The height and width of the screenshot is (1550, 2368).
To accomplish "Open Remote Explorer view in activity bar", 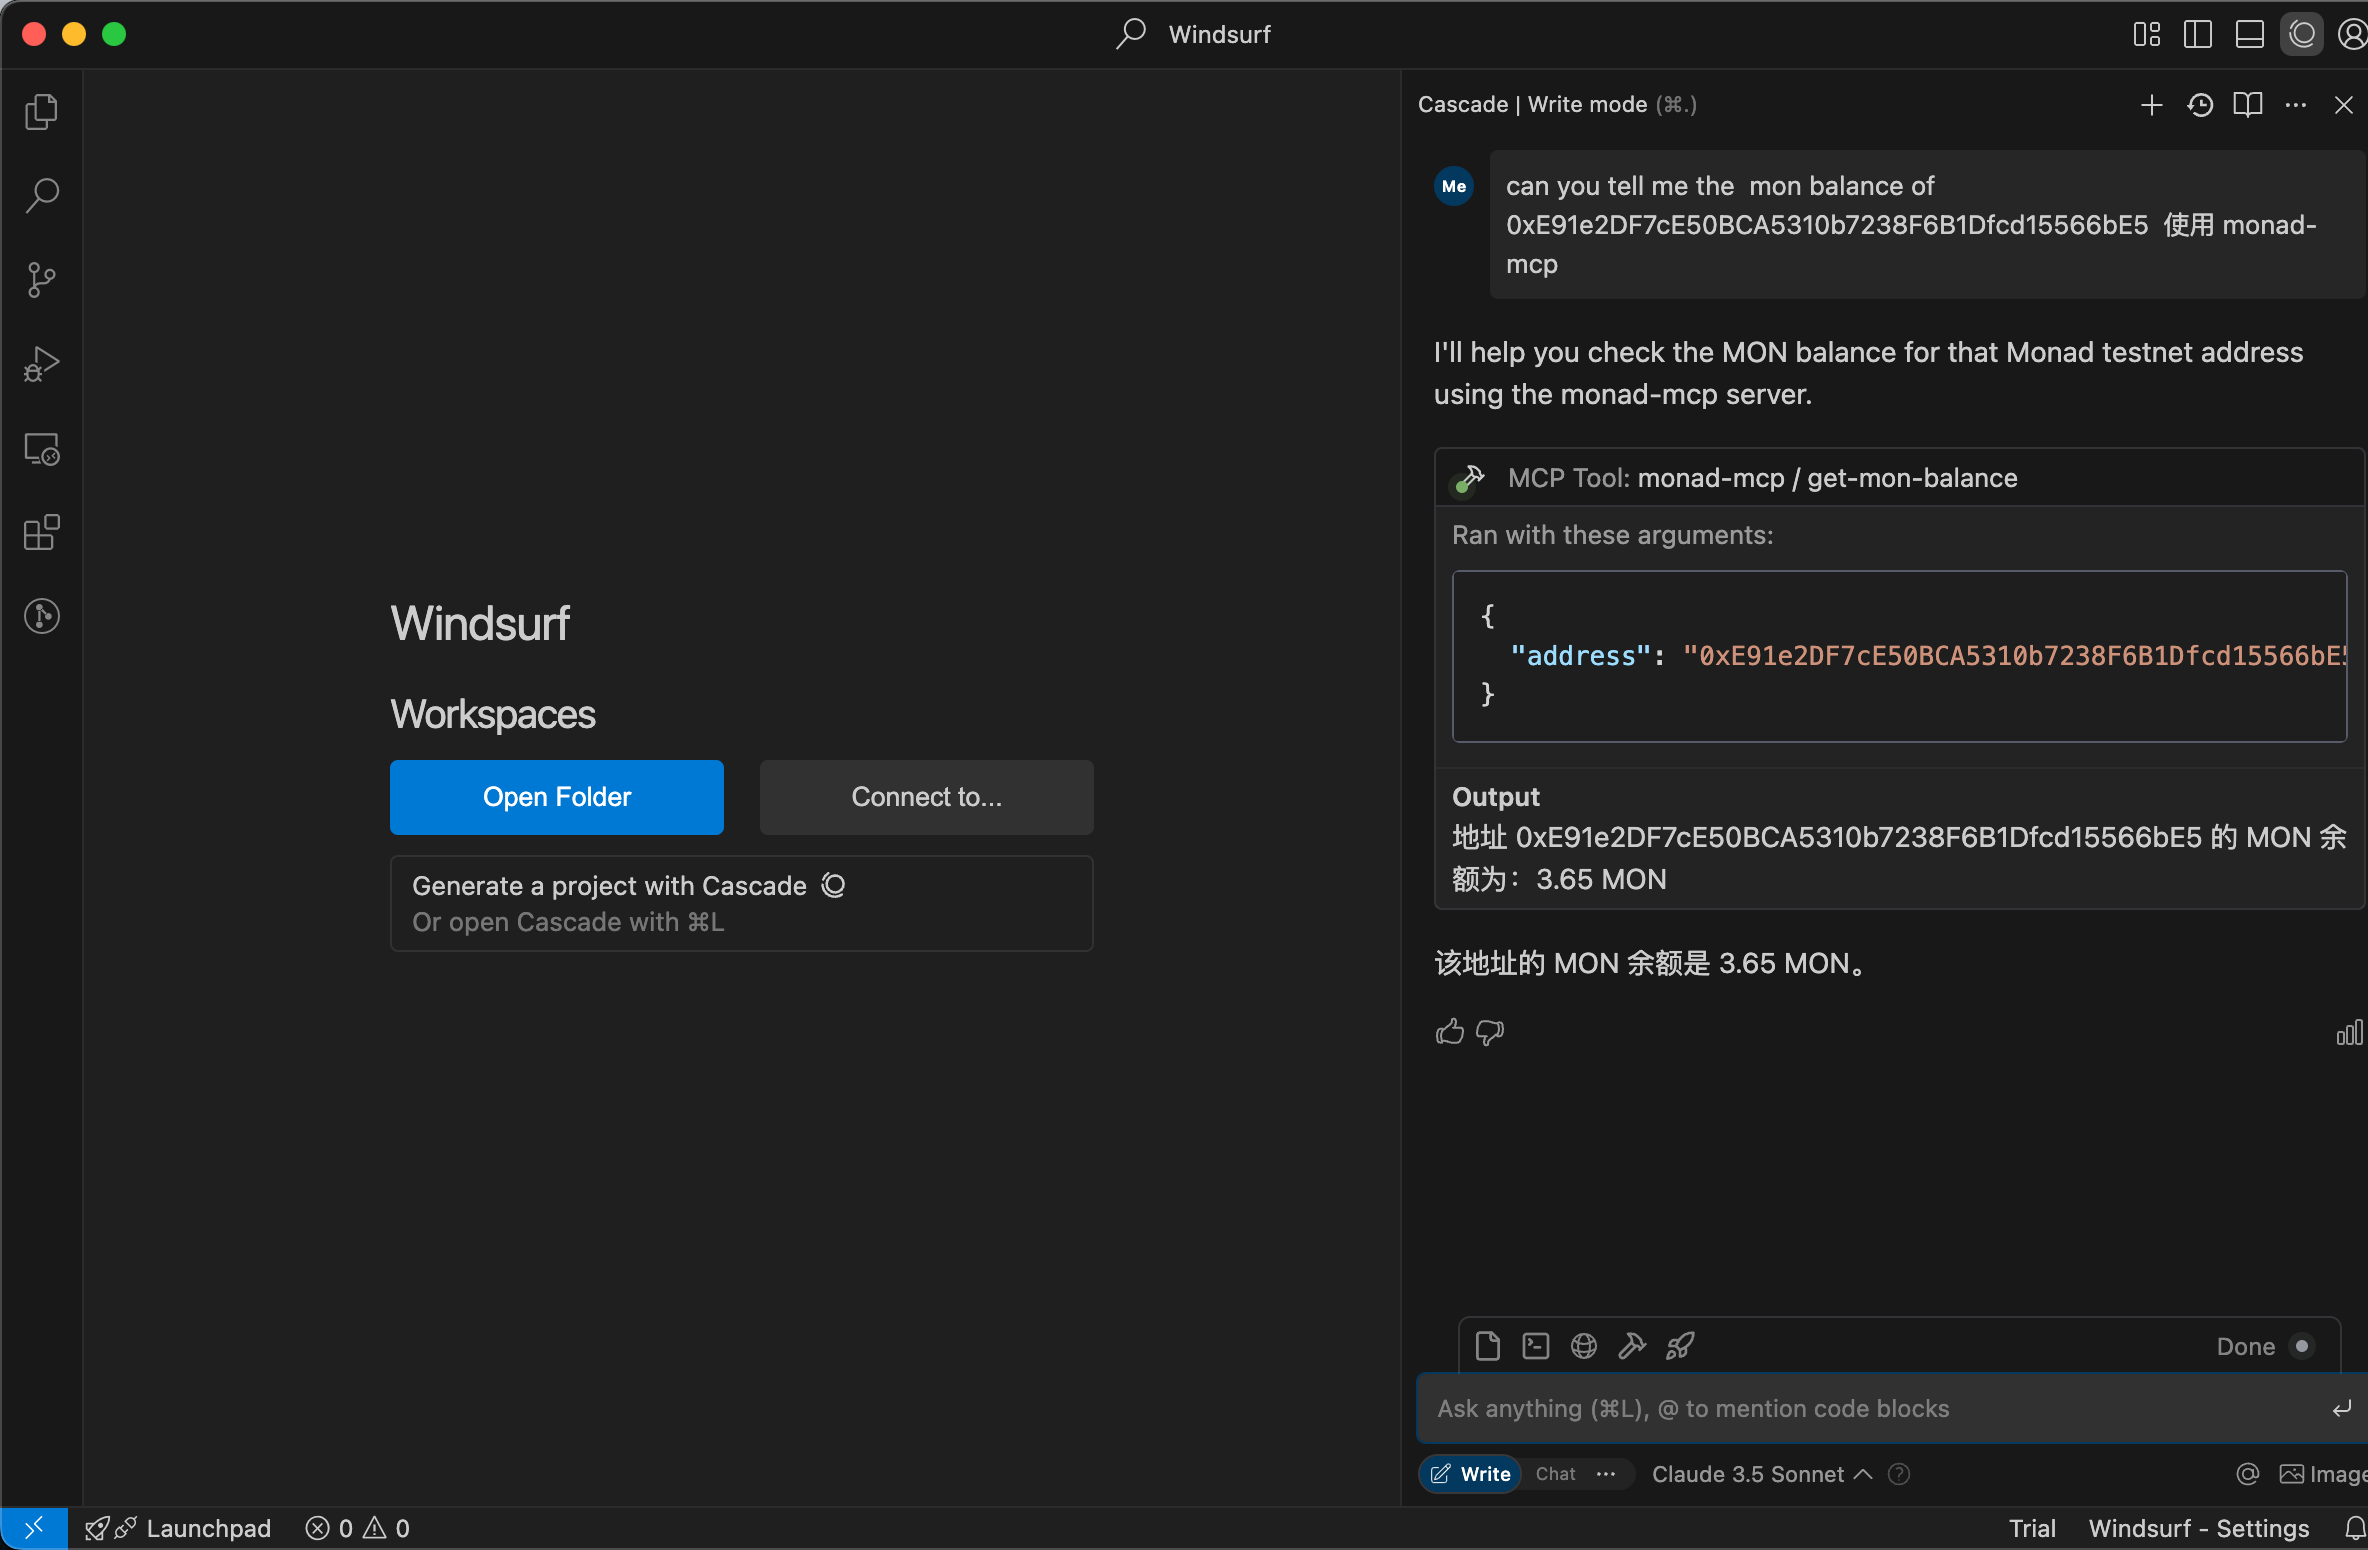I will point(41,449).
